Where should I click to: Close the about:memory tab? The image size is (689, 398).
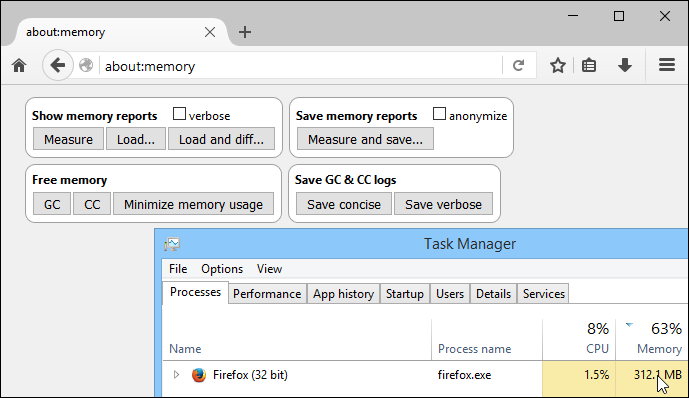click(x=210, y=32)
